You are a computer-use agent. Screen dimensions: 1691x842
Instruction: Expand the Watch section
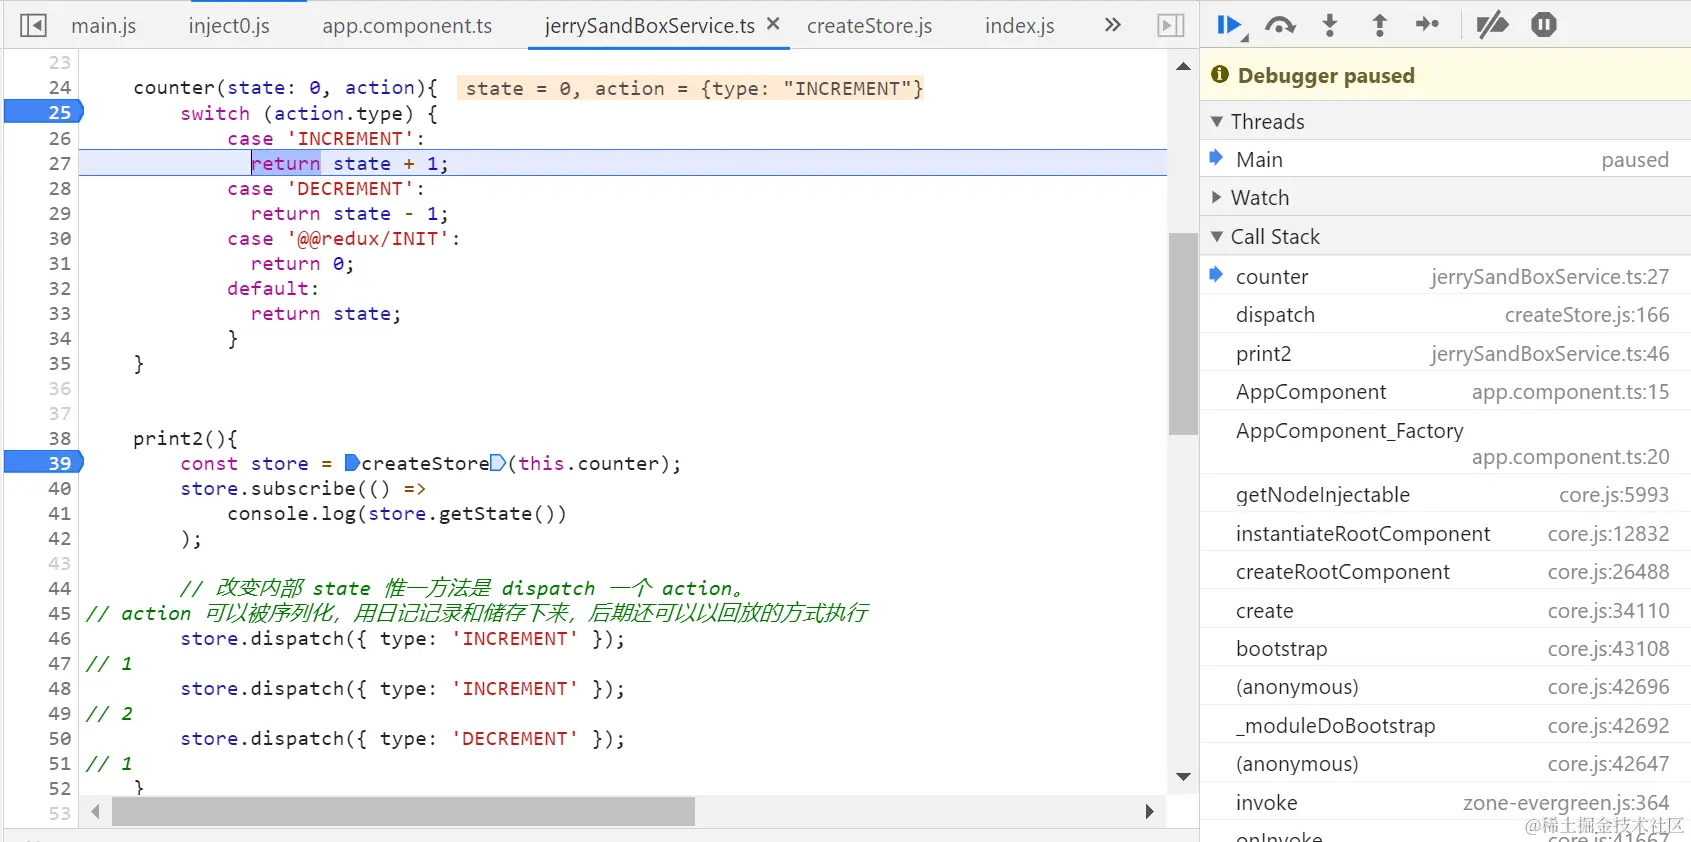point(1445,198)
